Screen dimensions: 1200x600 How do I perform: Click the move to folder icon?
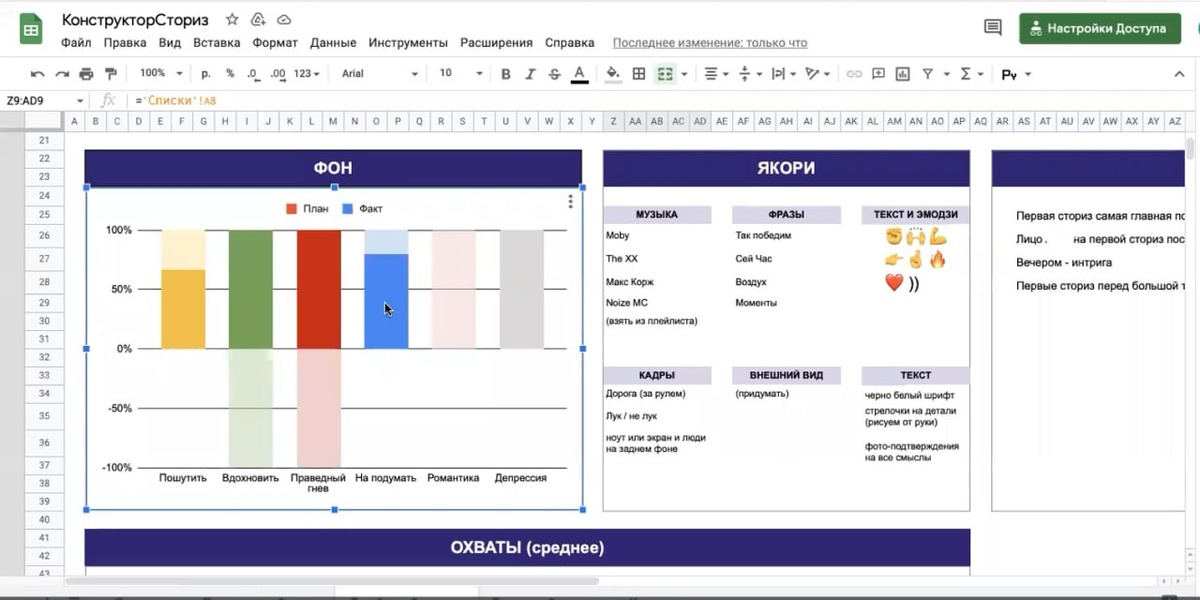pos(258,19)
